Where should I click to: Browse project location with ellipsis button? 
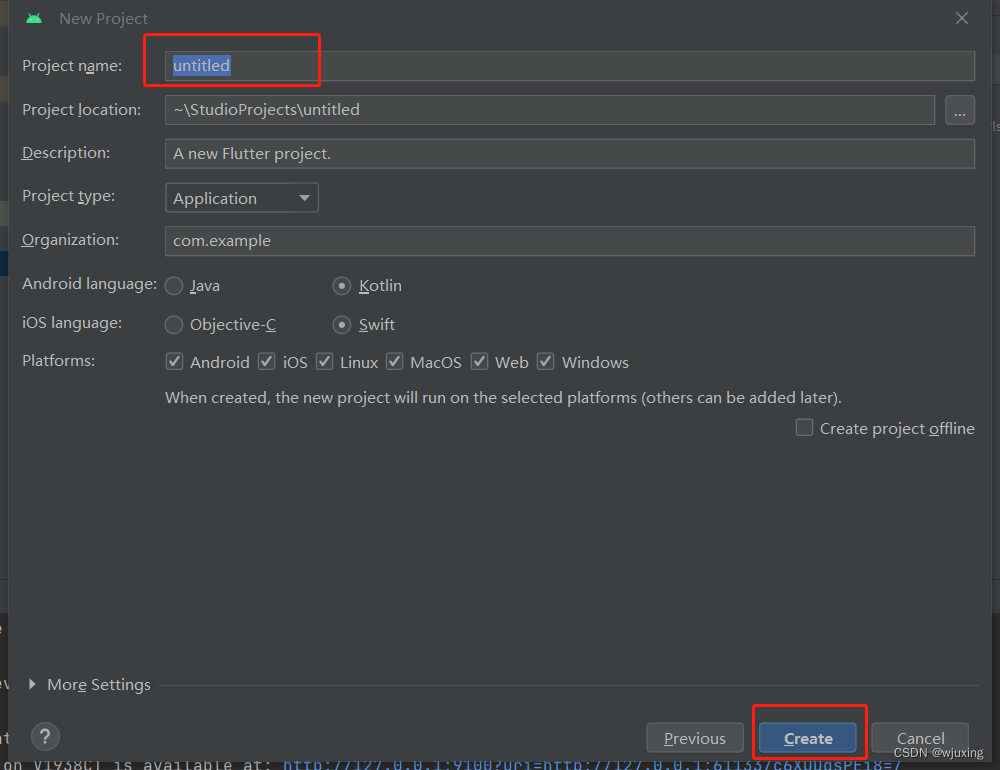(x=959, y=110)
